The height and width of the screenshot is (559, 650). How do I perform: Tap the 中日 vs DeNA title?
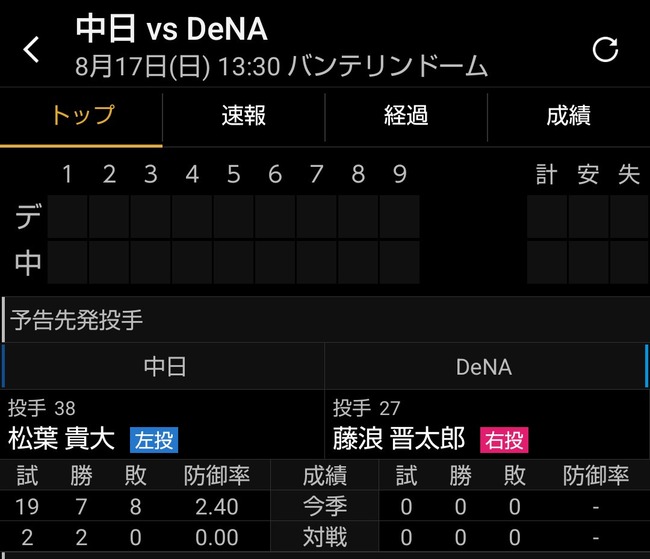pyautogui.click(x=172, y=29)
